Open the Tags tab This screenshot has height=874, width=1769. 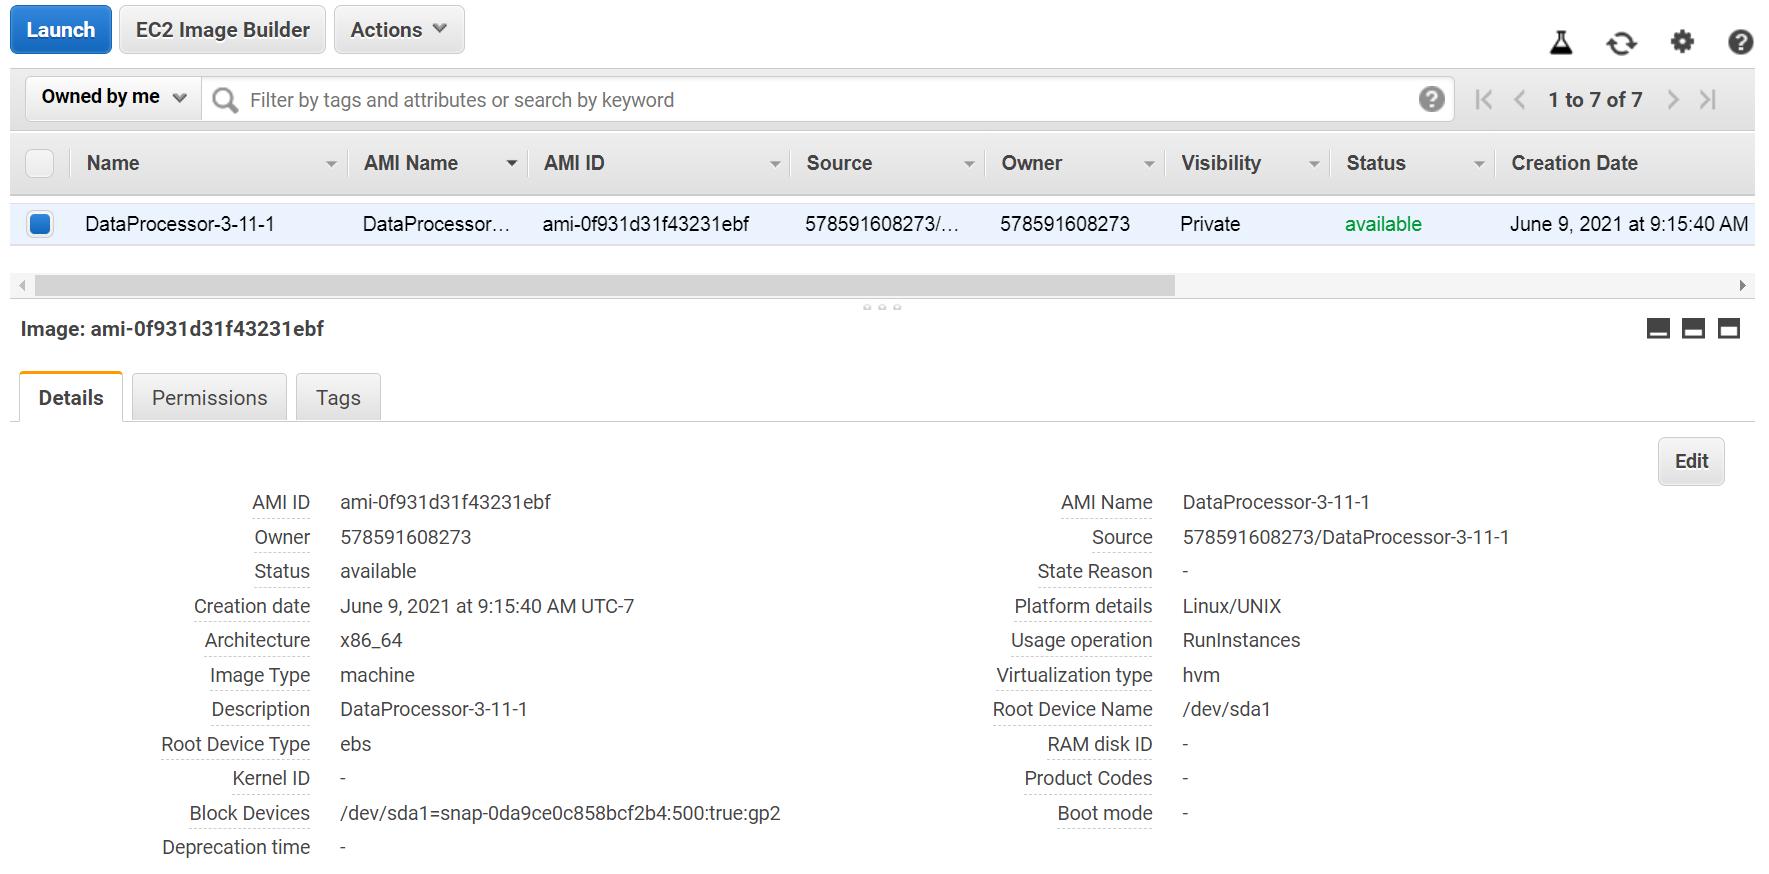[x=338, y=398]
